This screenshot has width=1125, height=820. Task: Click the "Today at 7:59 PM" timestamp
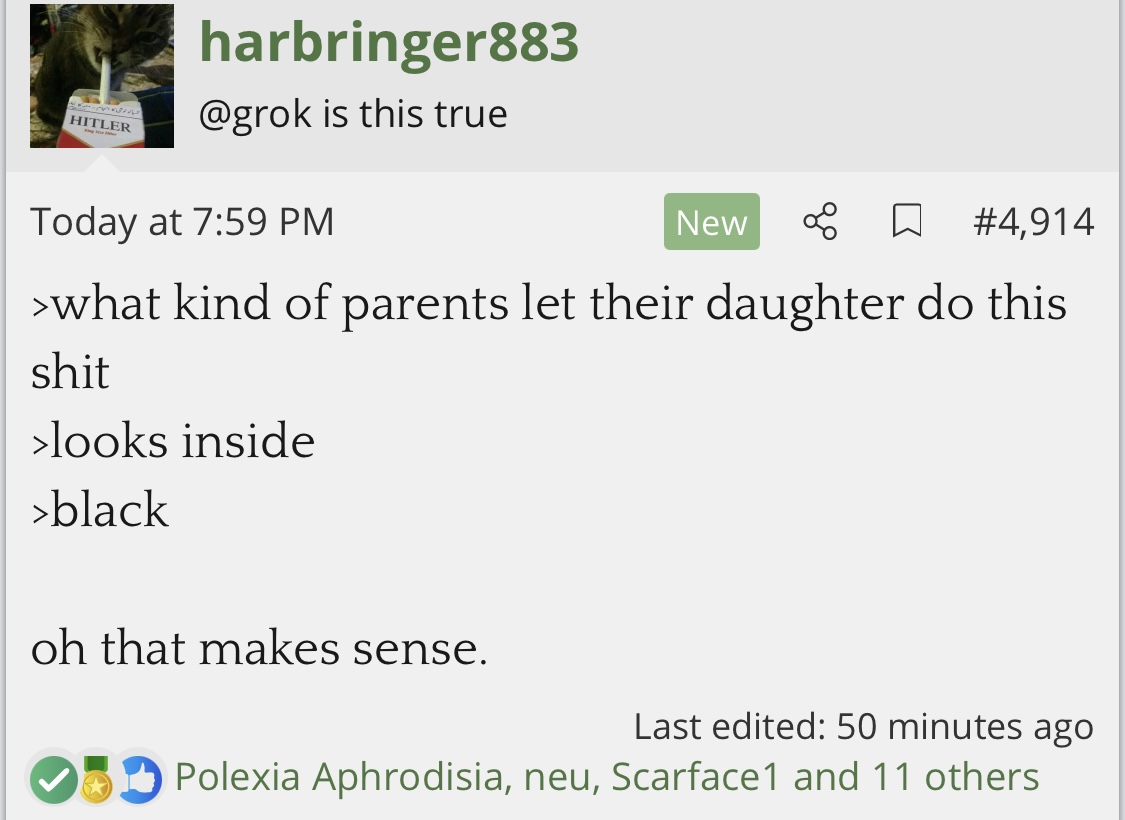coord(182,221)
